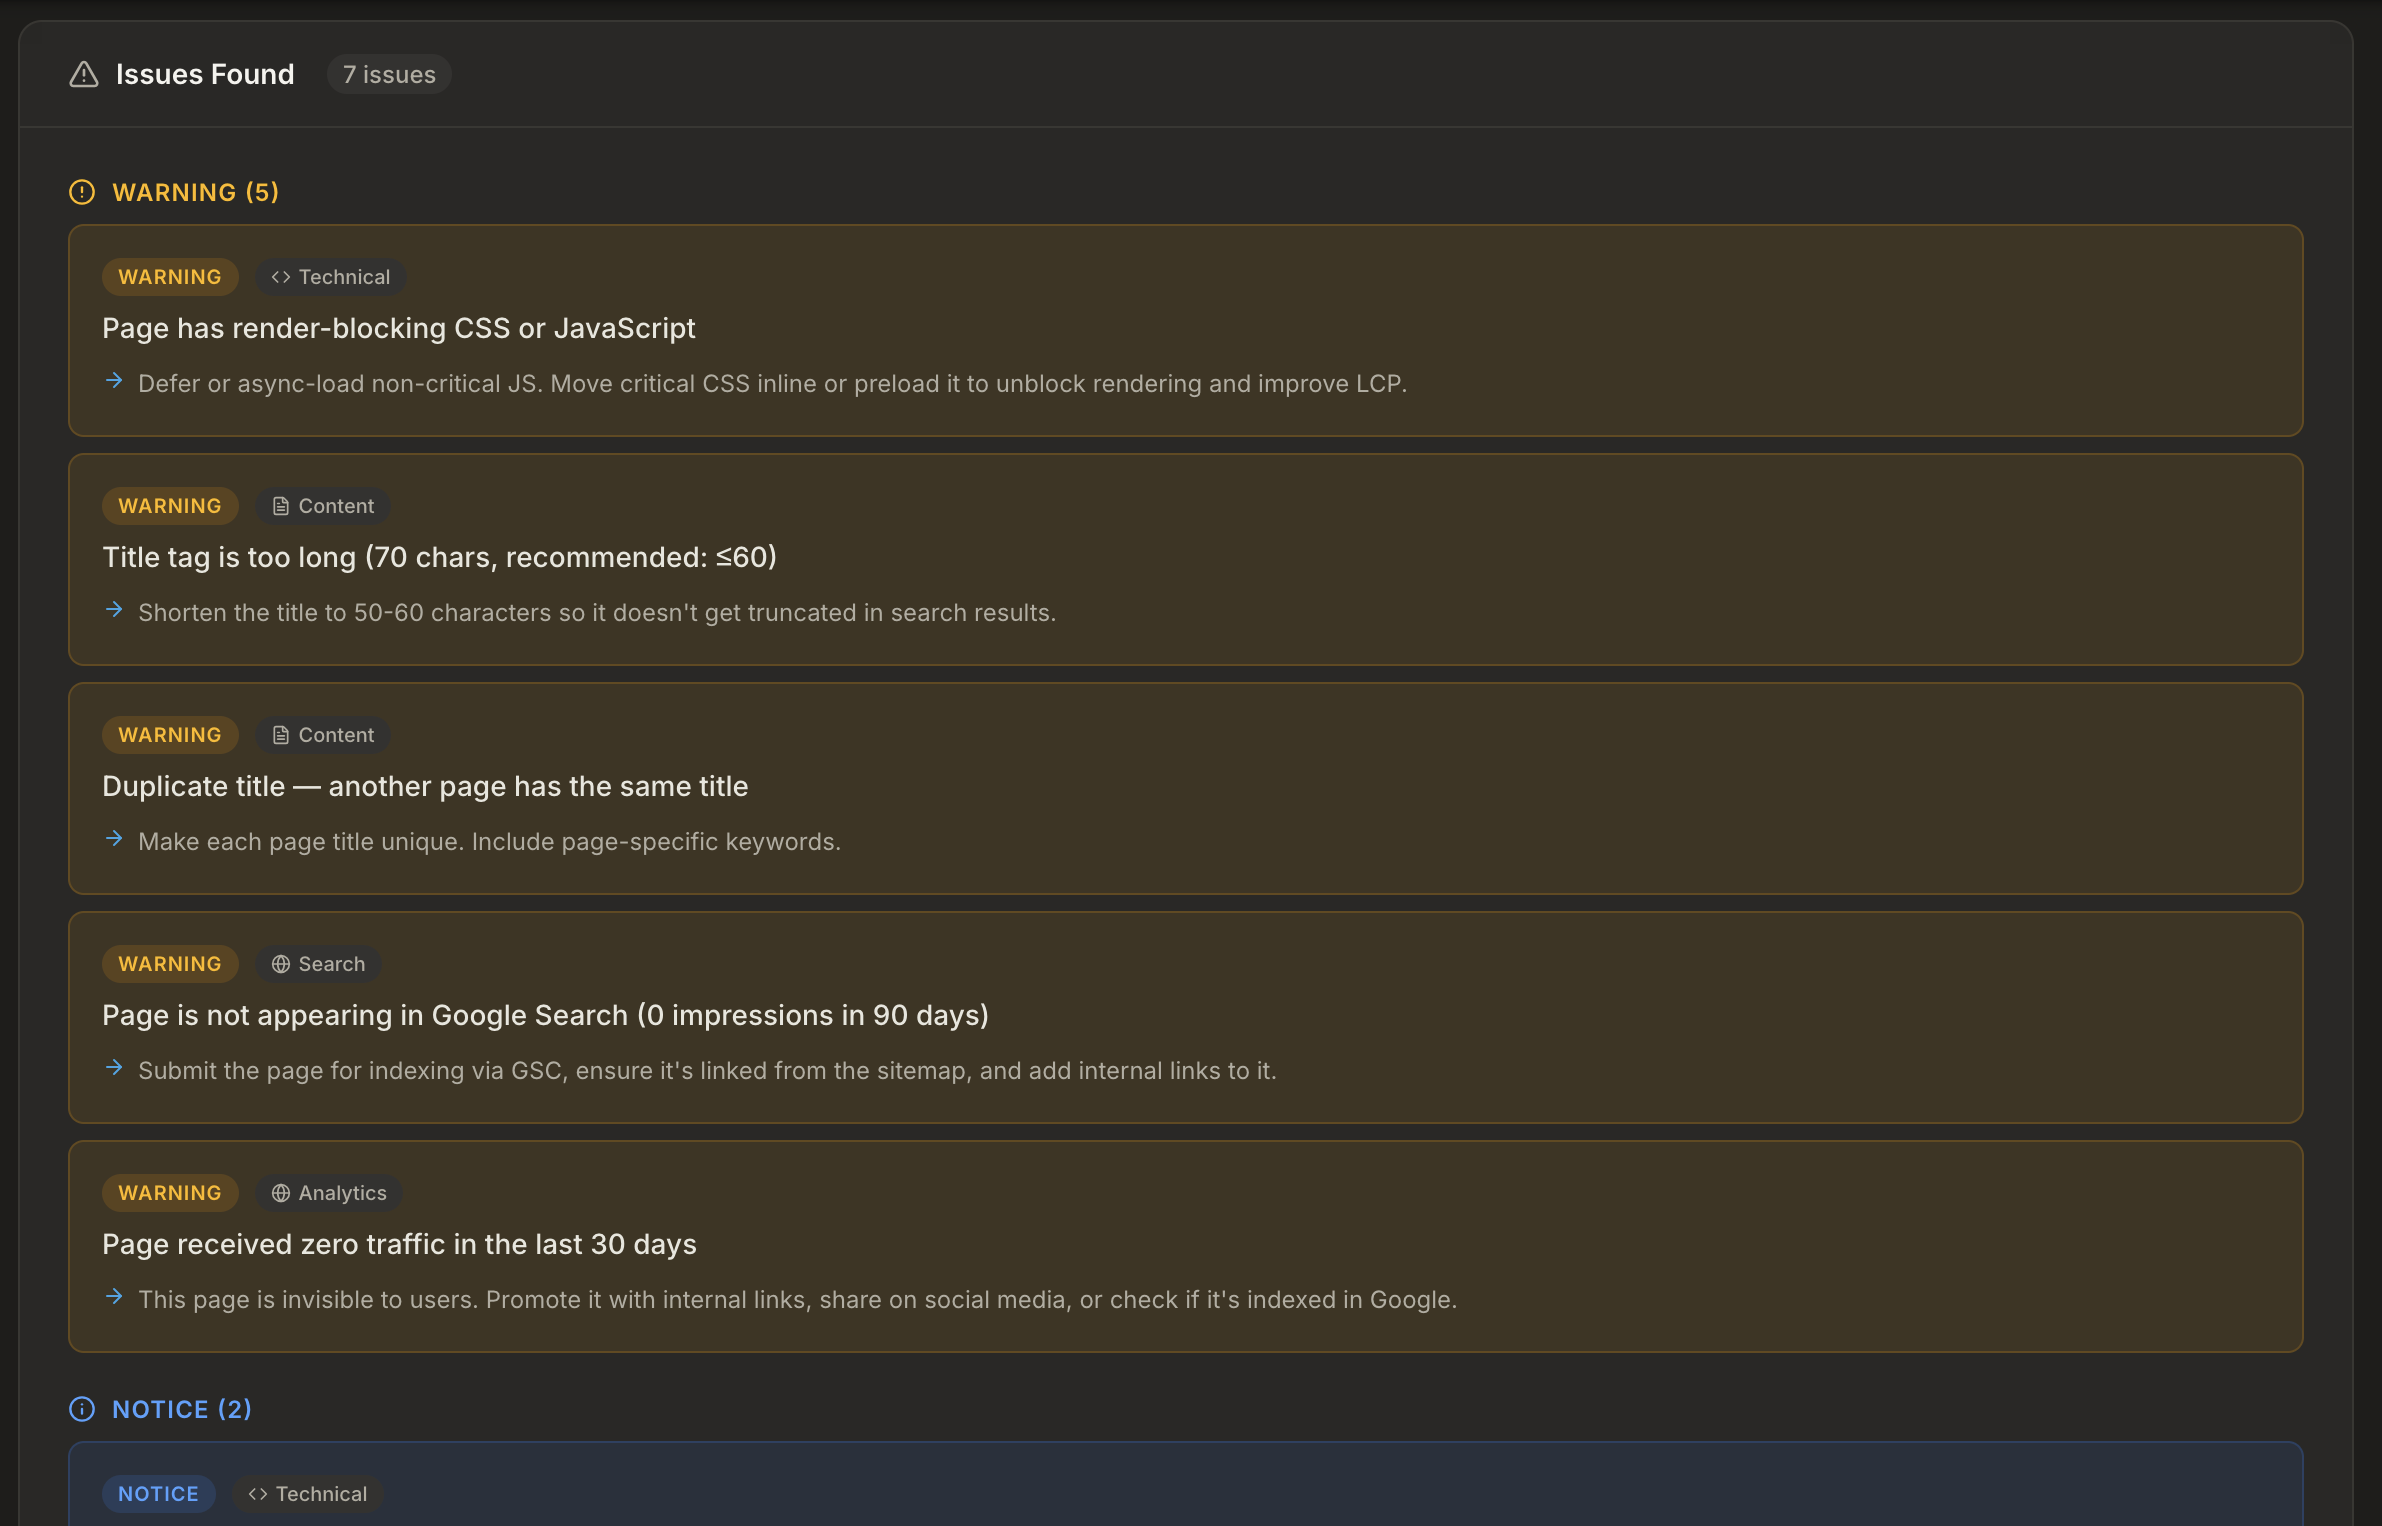Click the warning triangle icon beside Issues Found
The height and width of the screenshot is (1526, 2382).
coord(84,75)
